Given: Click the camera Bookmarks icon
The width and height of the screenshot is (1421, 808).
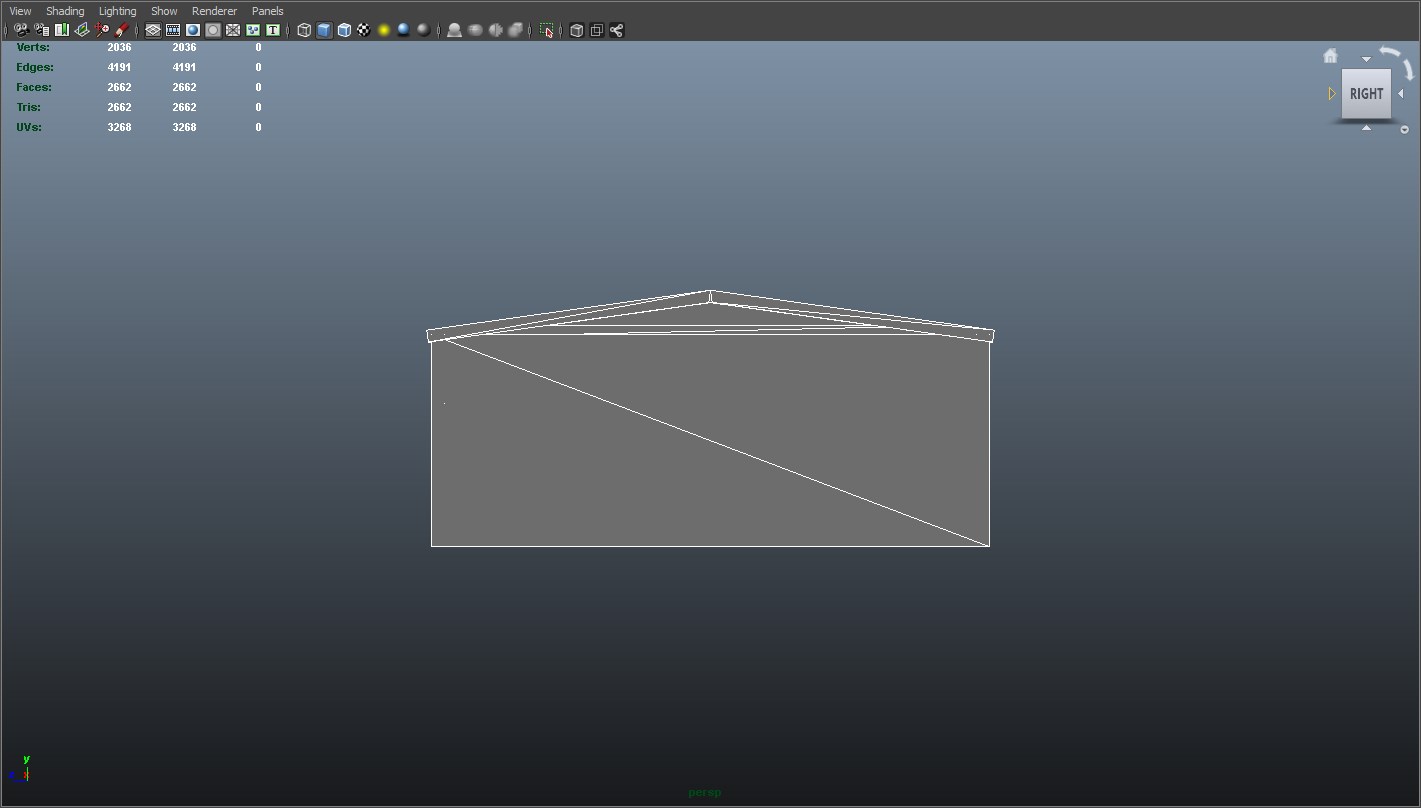Looking at the screenshot, I should pos(62,30).
